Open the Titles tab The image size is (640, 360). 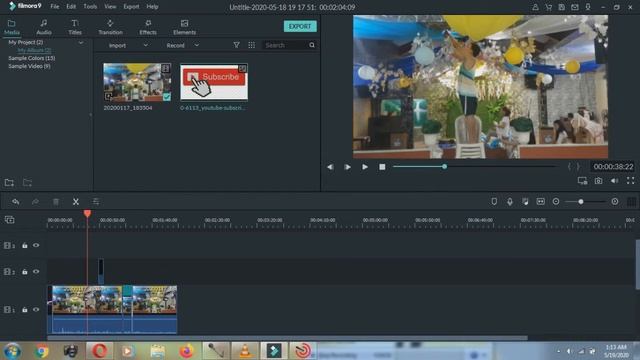pyautogui.click(x=75, y=27)
